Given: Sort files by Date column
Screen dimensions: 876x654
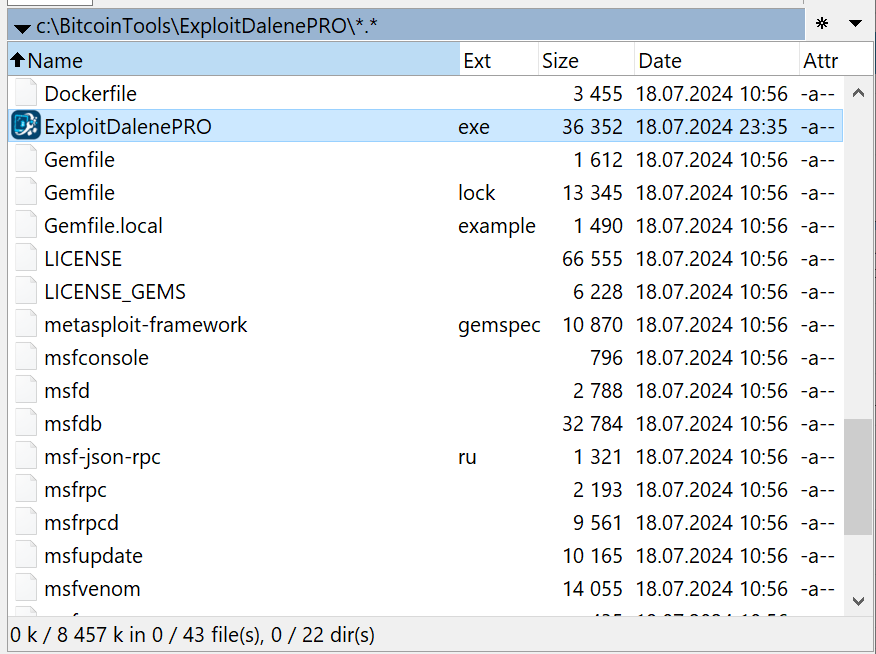Looking at the screenshot, I should 717,60.
